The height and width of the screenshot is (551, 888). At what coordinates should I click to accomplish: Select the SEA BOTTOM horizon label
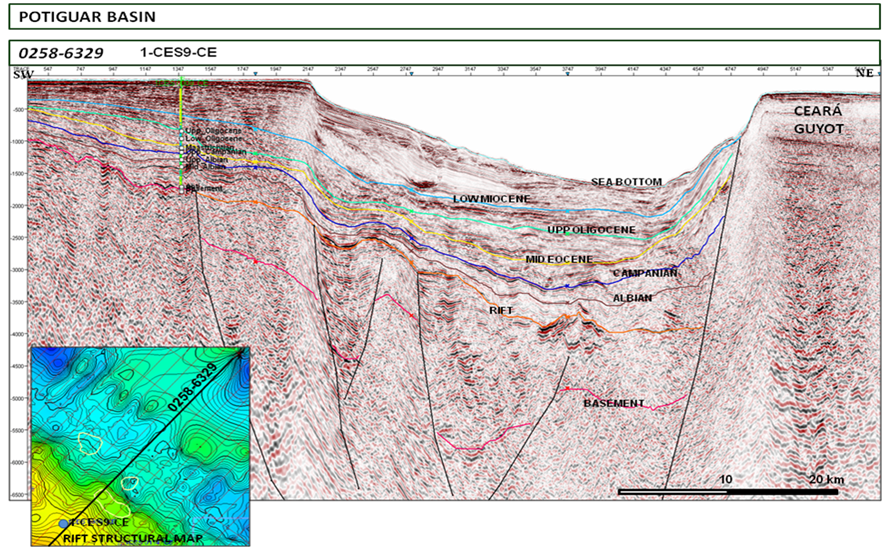click(x=626, y=182)
